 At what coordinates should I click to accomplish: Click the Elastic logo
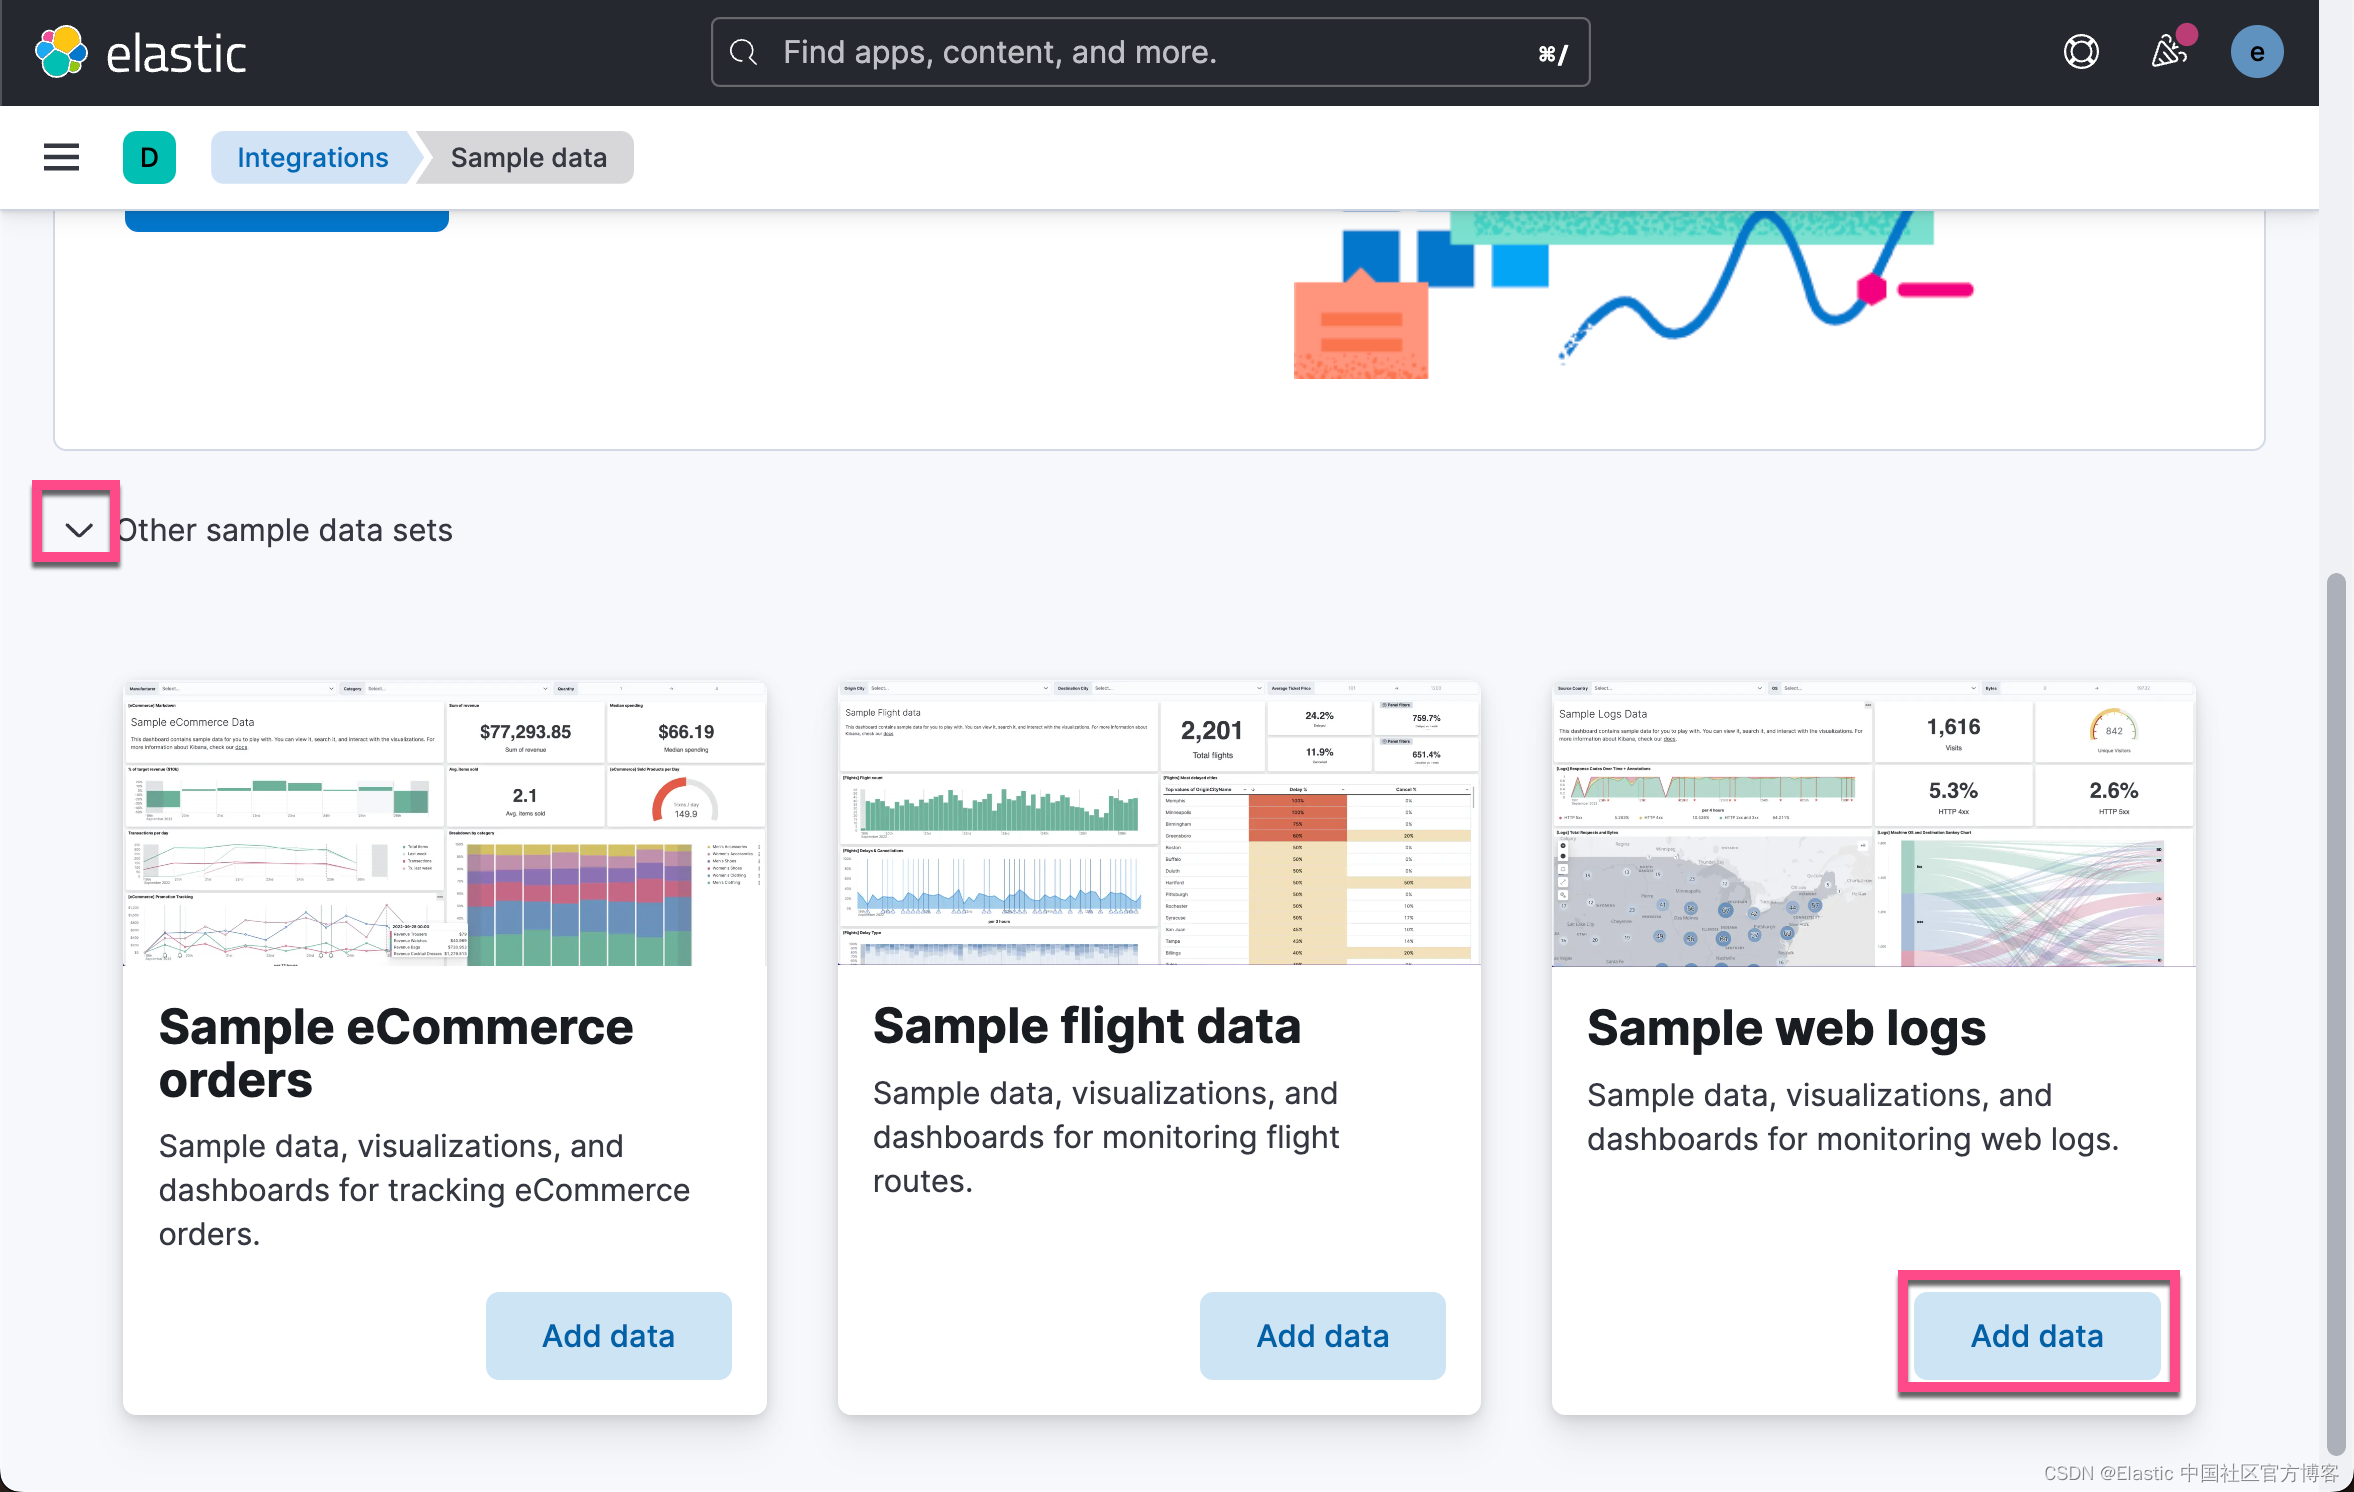(141, 52)
